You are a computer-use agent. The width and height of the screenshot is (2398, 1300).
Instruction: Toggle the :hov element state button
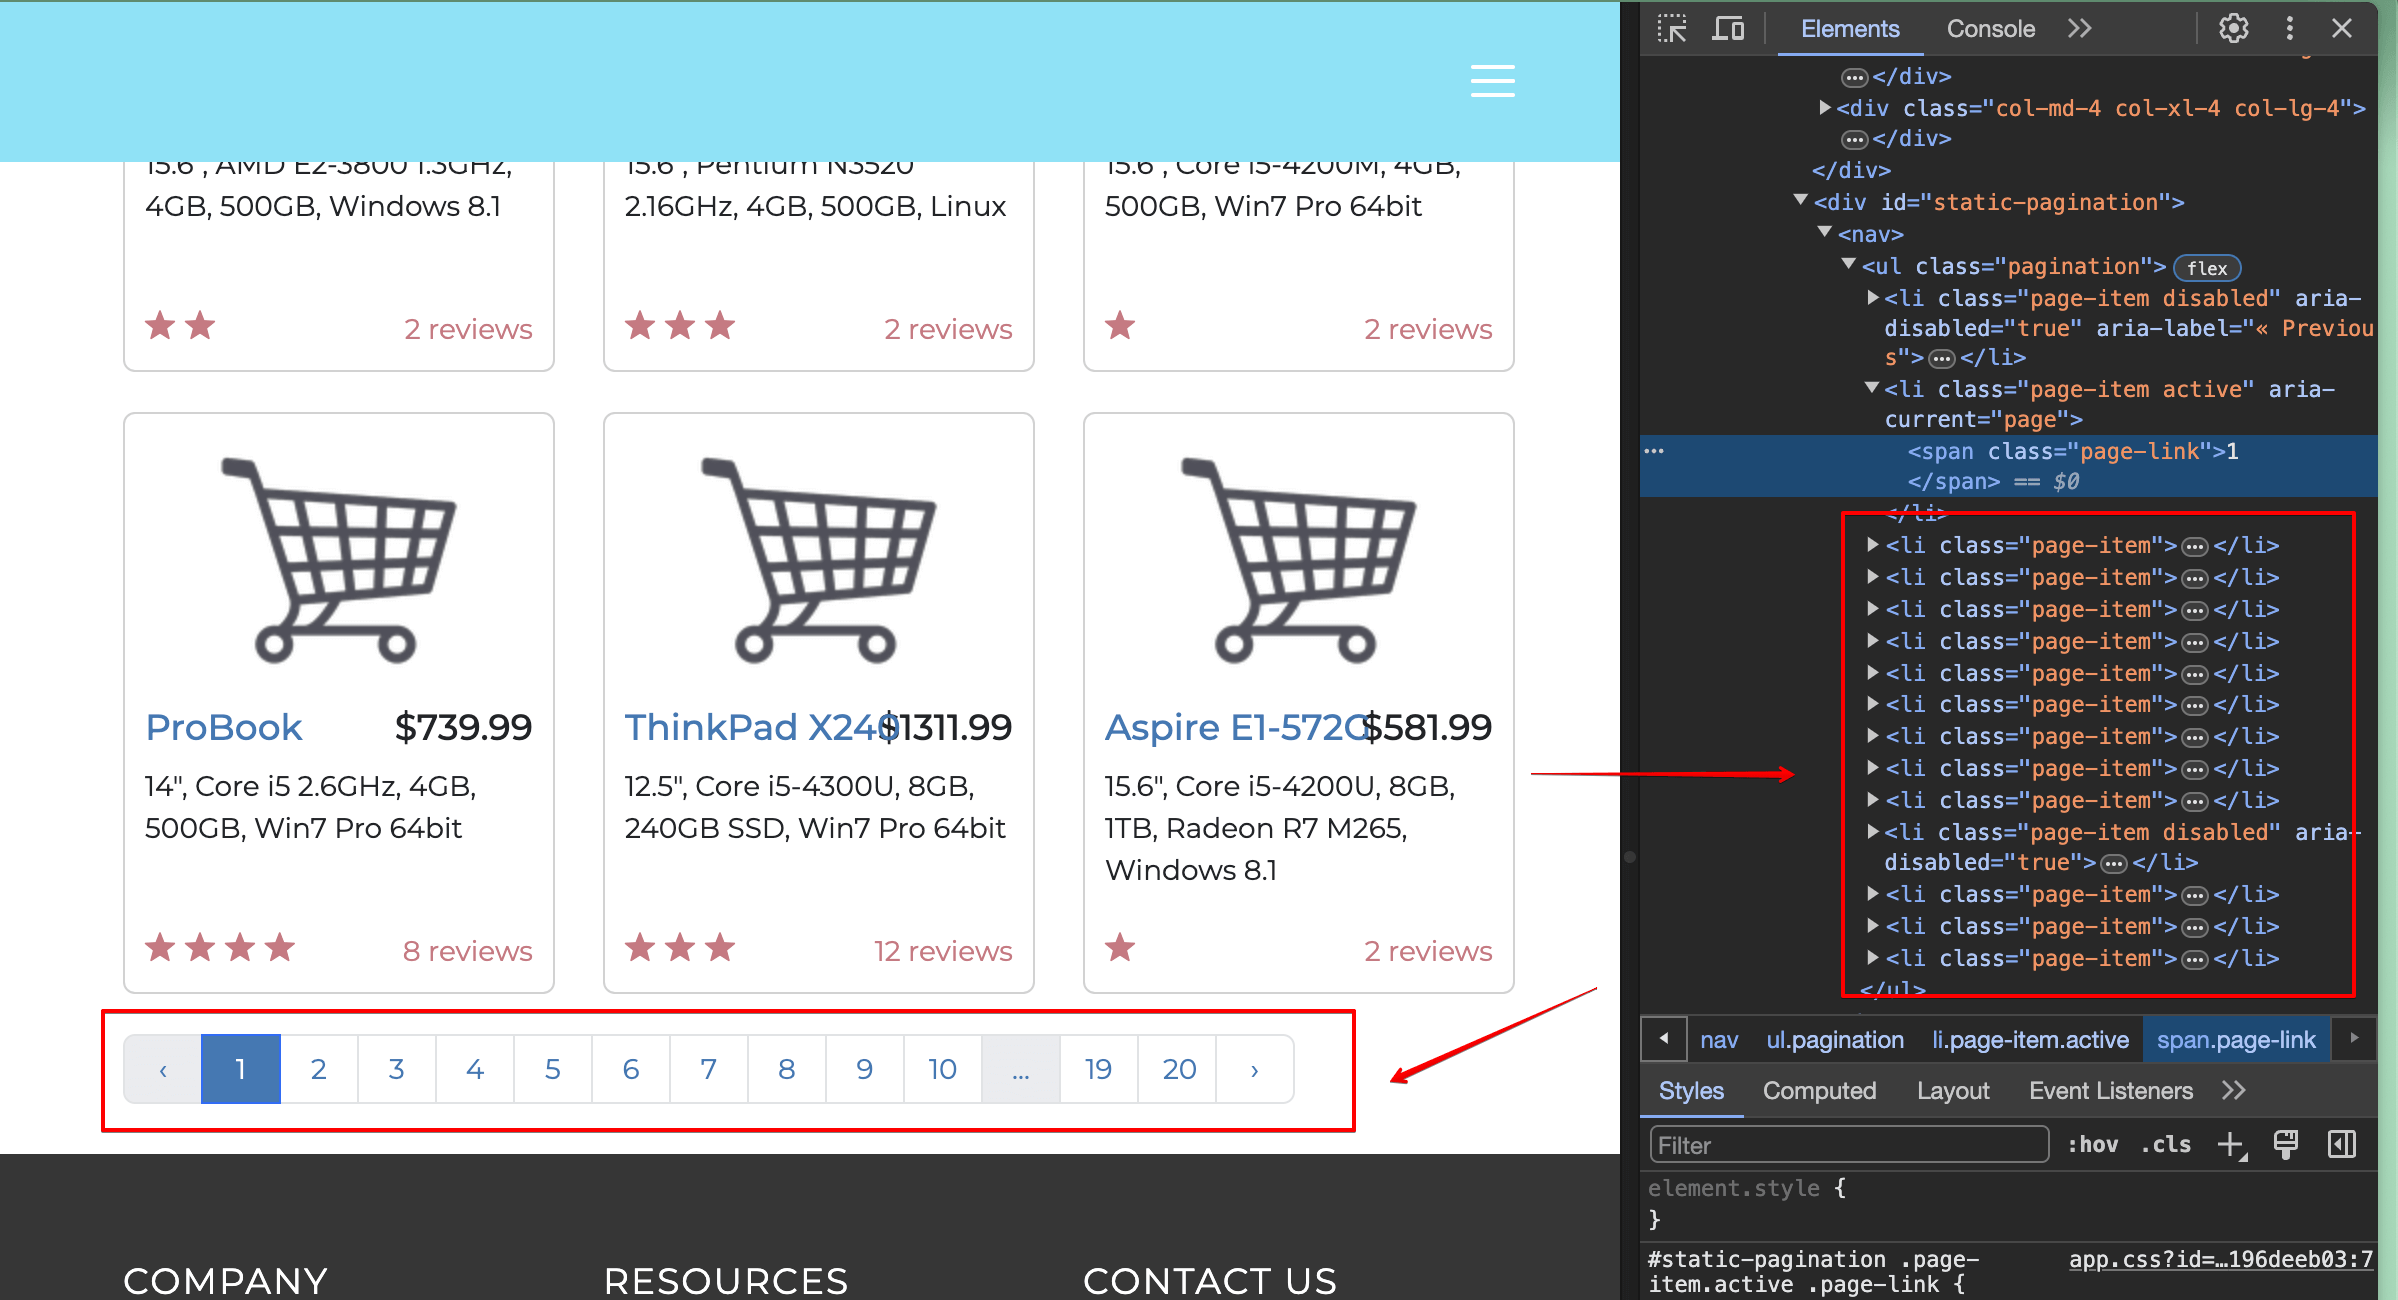(2092, 1145)
